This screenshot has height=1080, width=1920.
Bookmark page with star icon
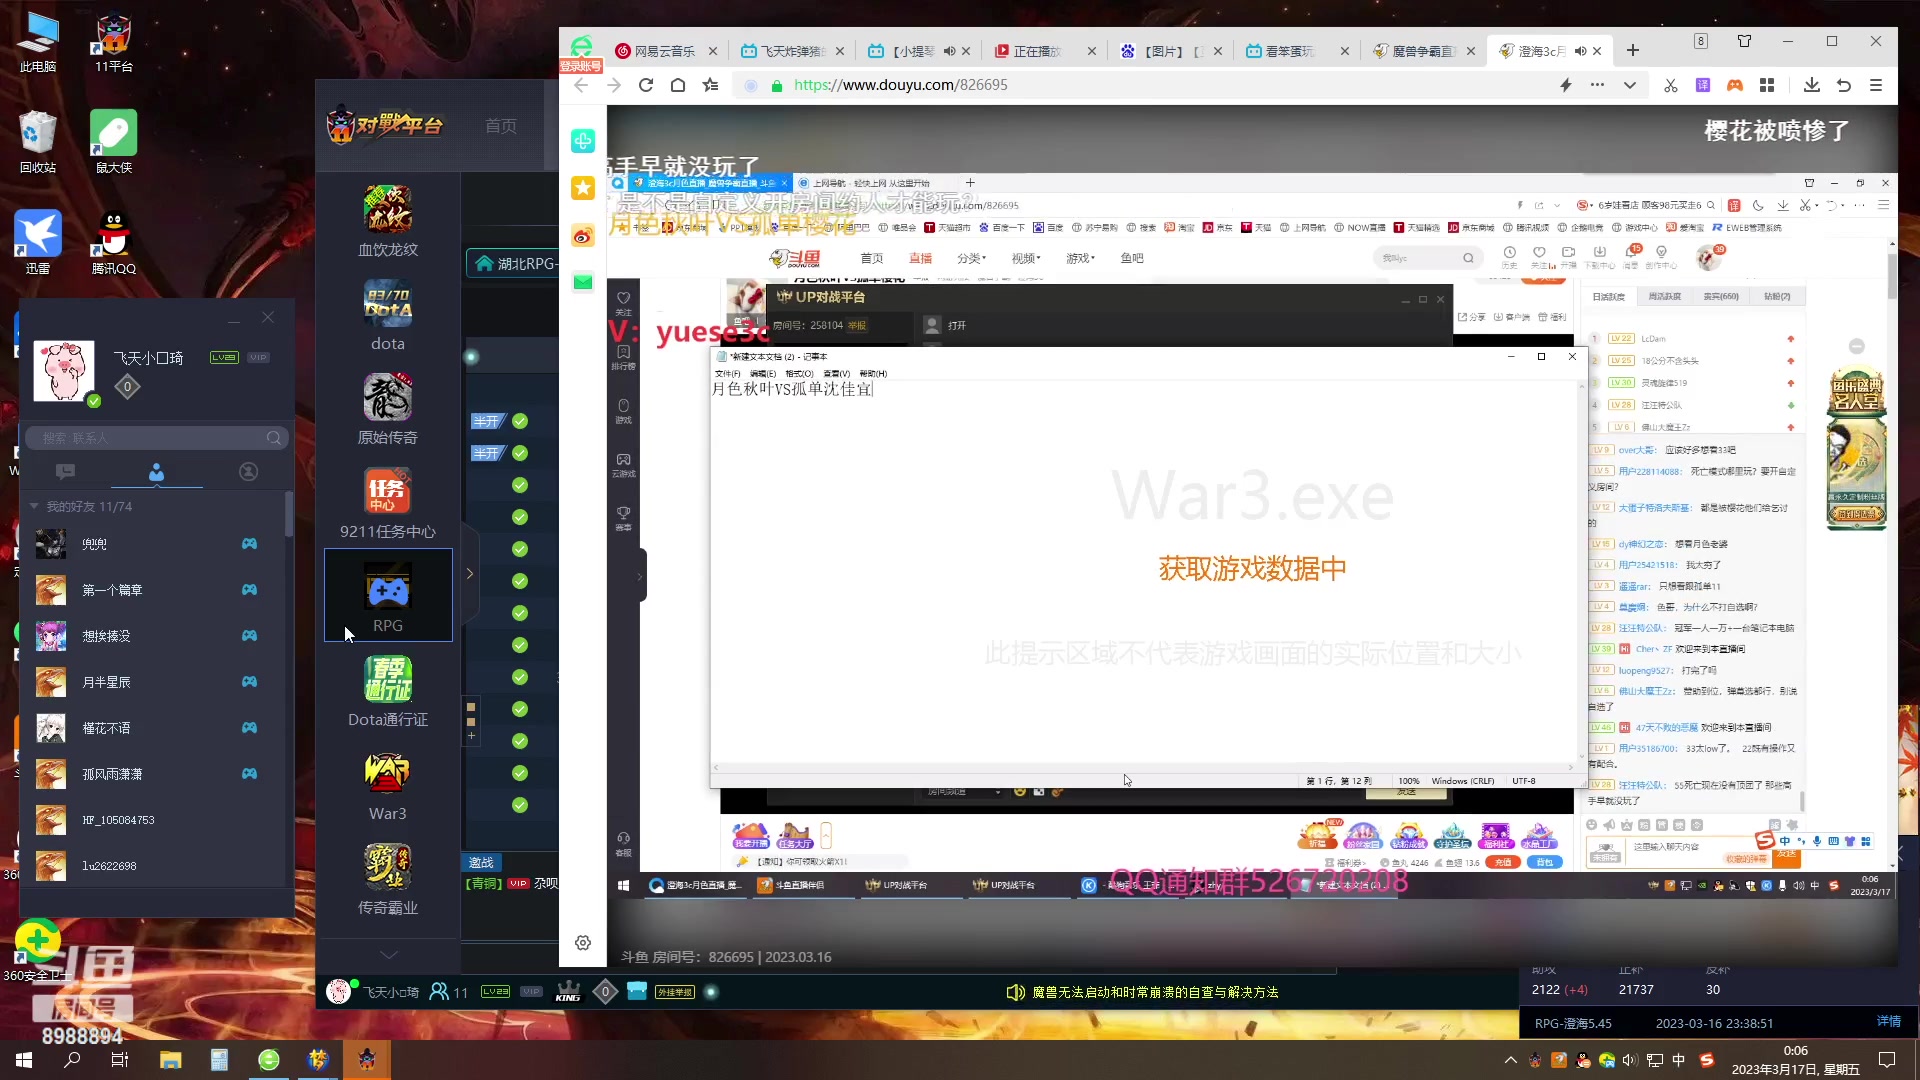(711, 85)
